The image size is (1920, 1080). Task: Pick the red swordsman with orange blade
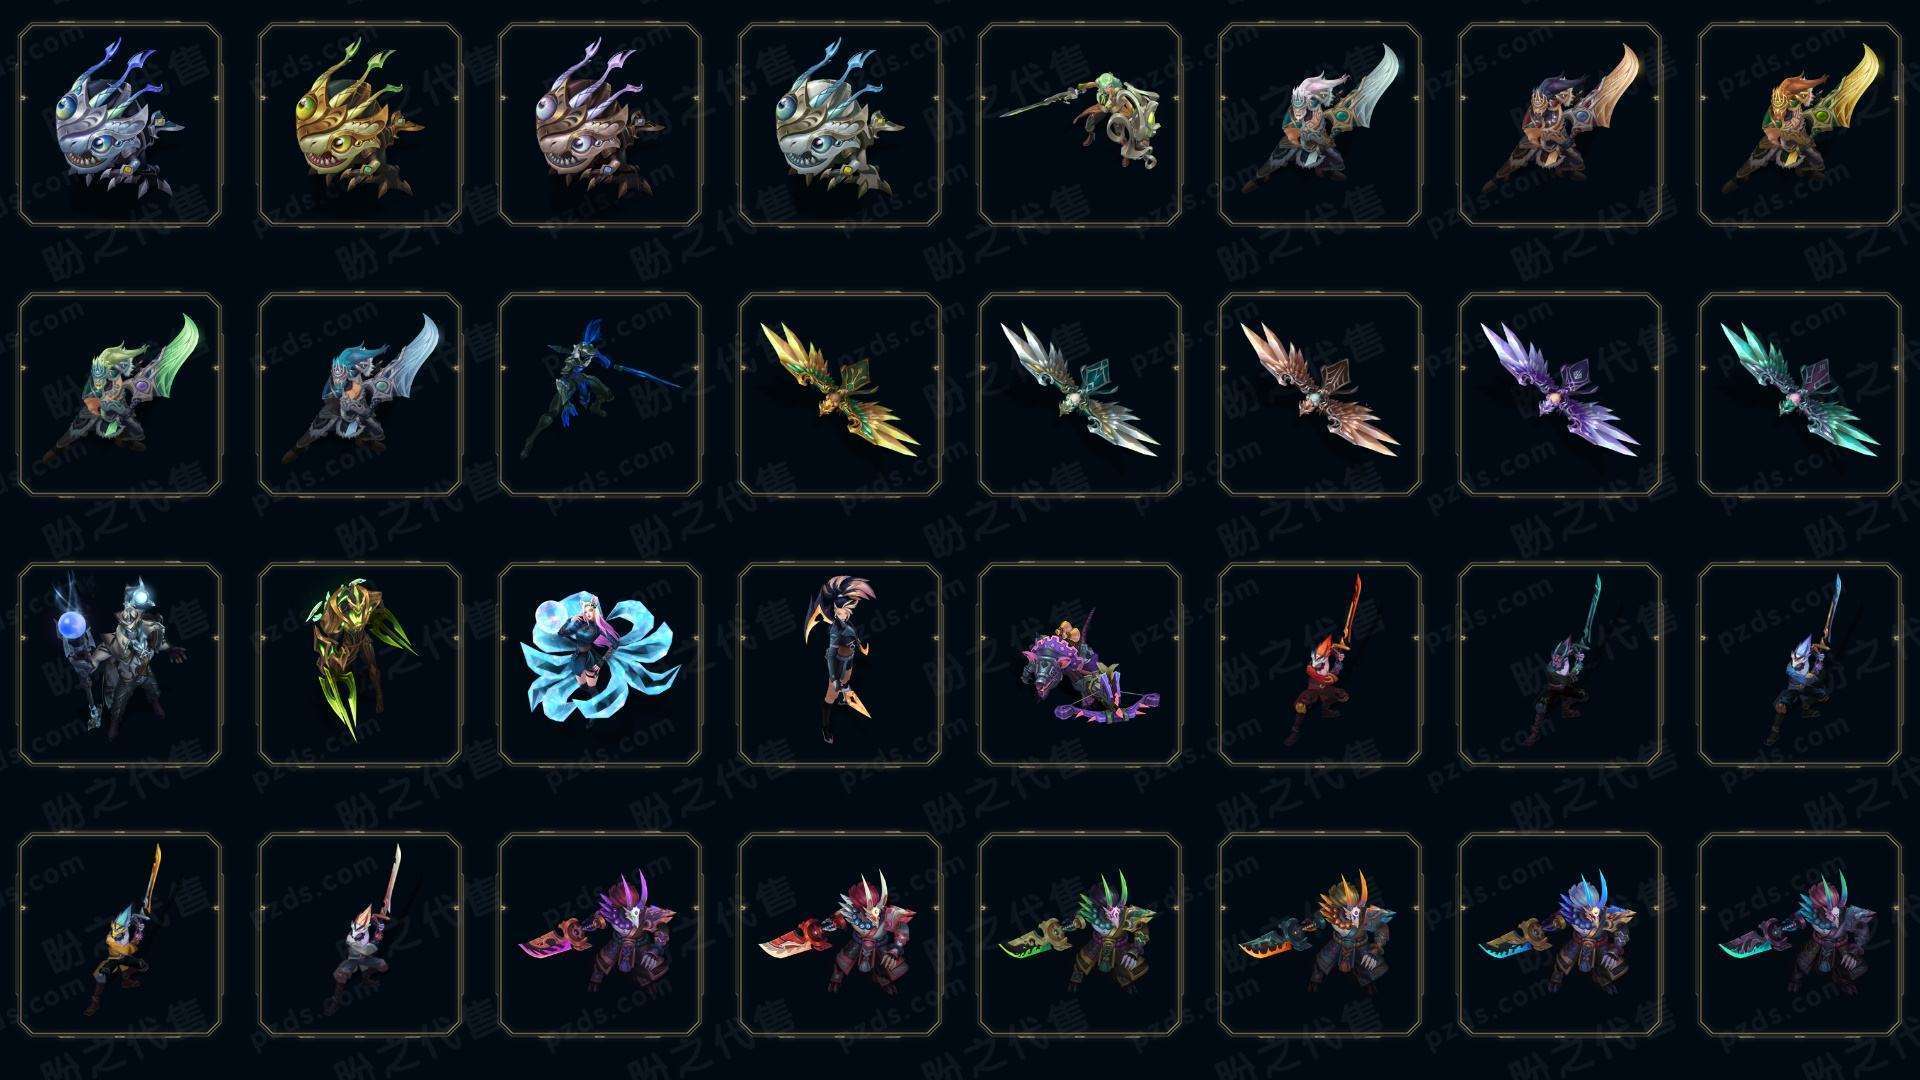(x=1320, y=664)
